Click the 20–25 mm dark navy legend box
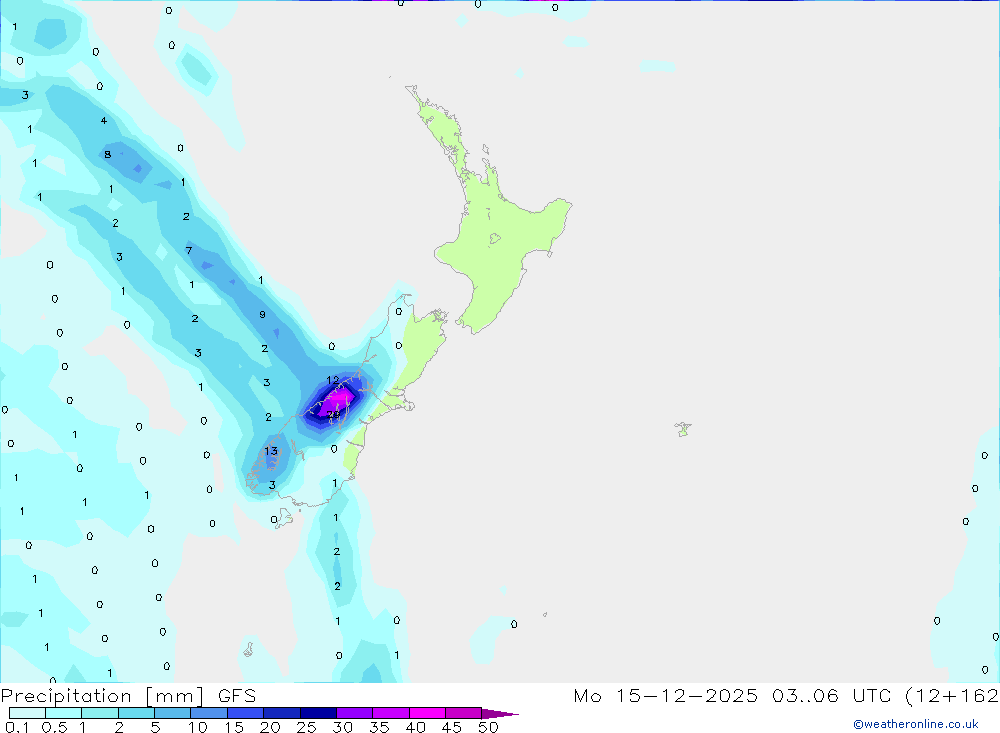 [282, 713]
